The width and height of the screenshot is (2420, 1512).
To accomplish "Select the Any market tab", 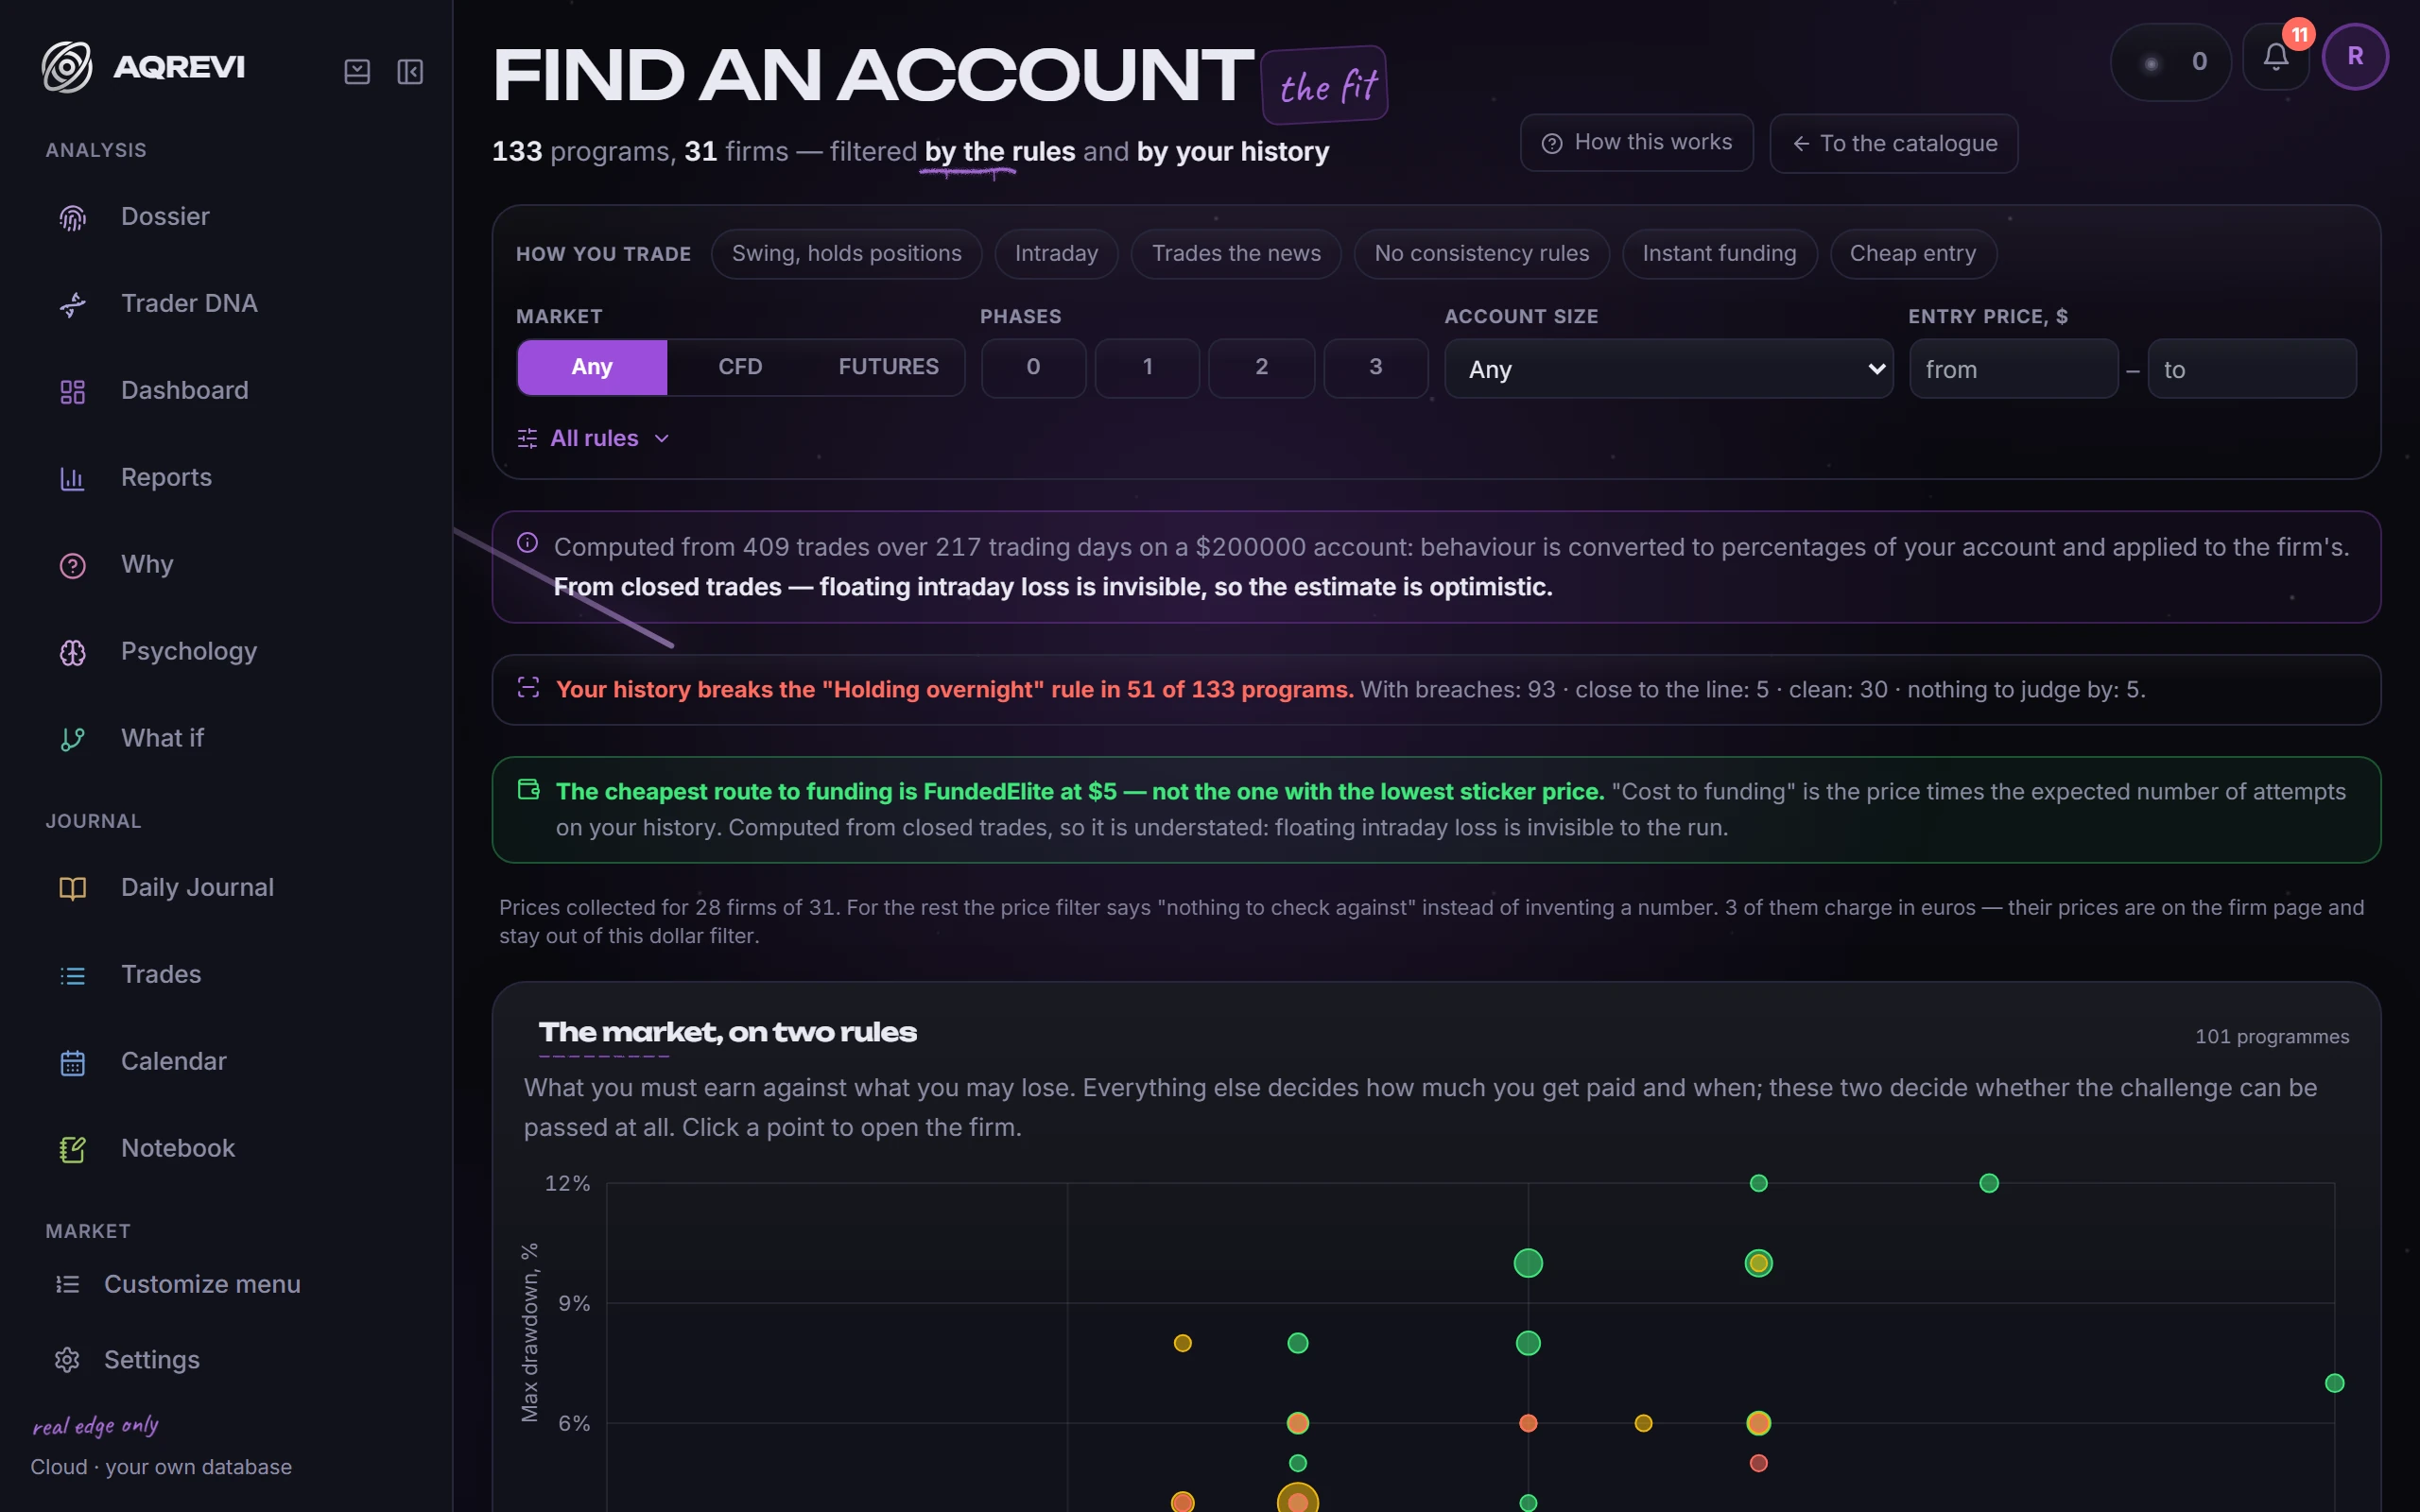I will [592, 367].
